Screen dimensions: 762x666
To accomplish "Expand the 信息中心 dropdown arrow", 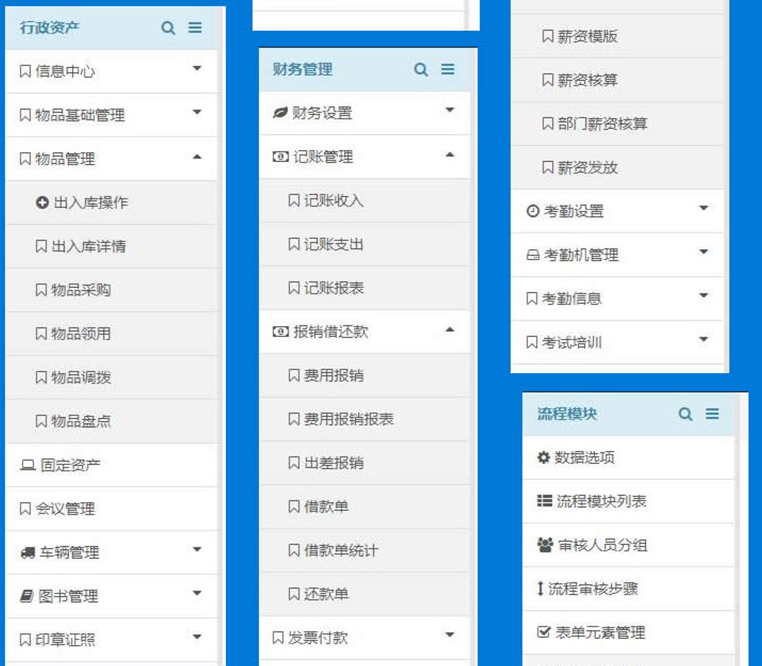I will [x=197, y=69].
